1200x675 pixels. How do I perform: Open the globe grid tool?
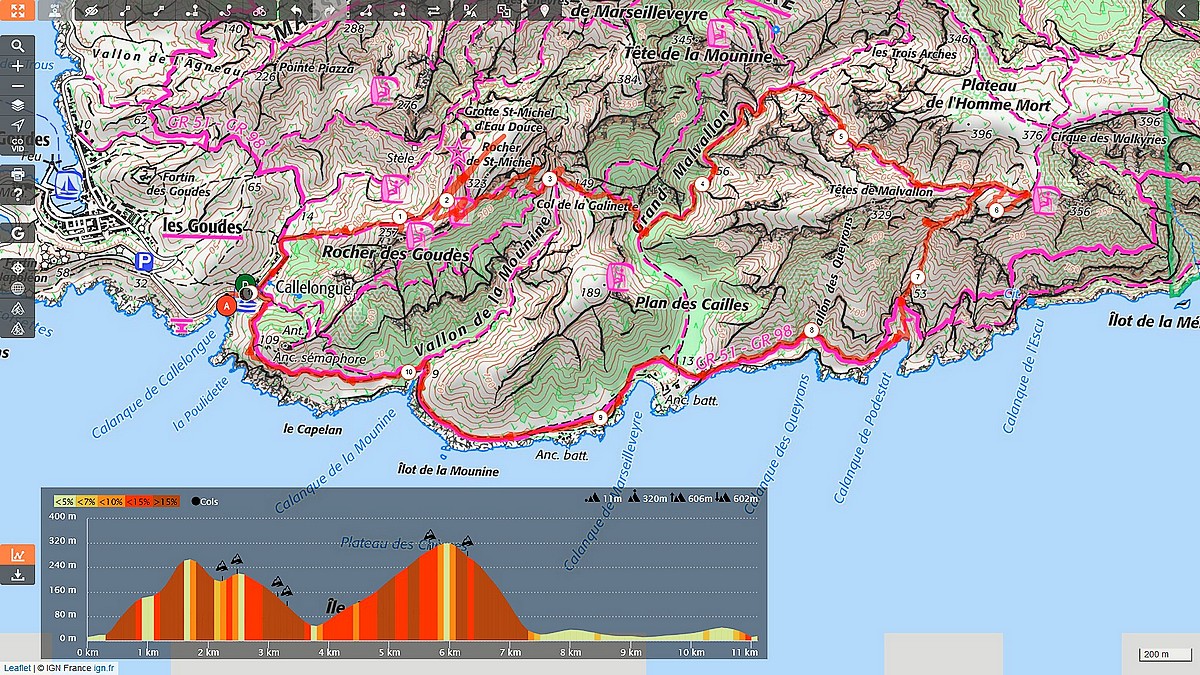18,289
